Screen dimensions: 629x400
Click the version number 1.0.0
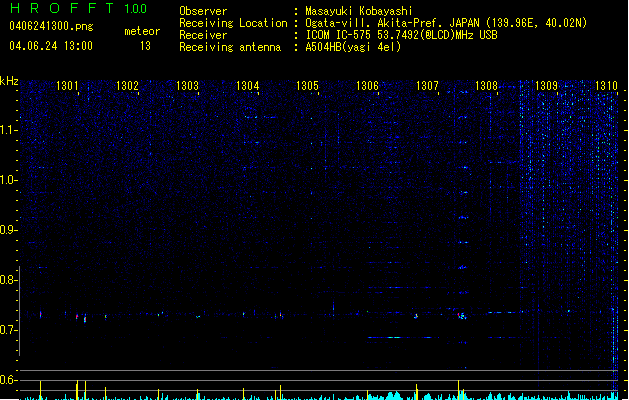136,9
